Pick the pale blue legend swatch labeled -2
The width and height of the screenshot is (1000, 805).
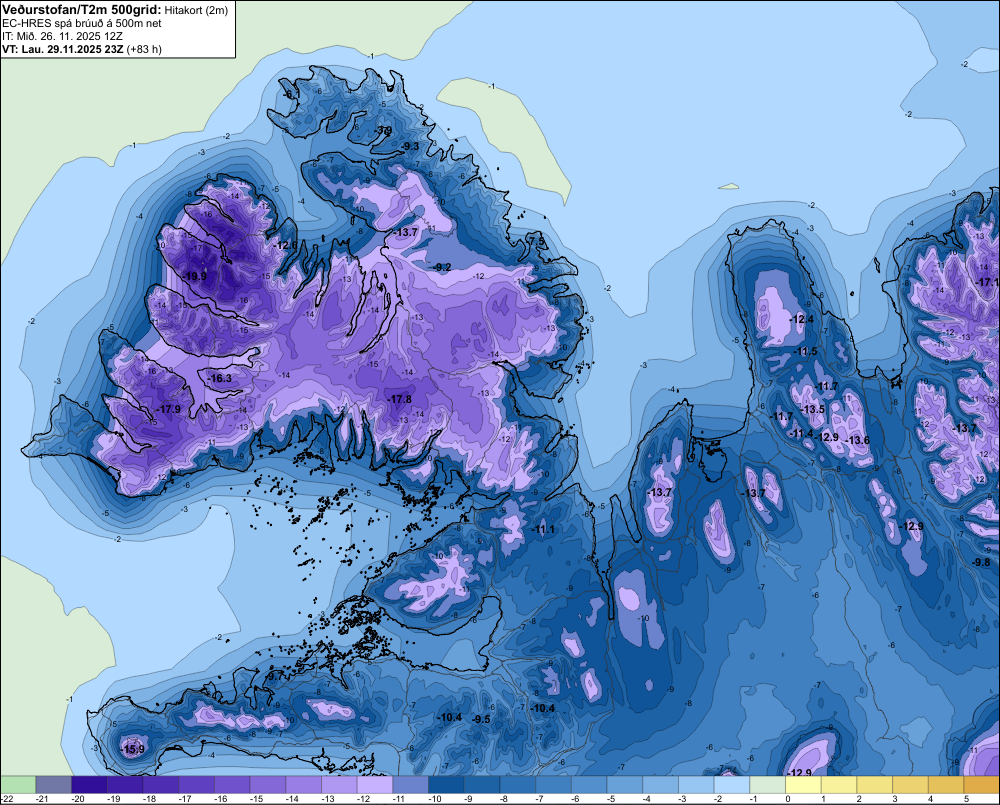[732, 785]
